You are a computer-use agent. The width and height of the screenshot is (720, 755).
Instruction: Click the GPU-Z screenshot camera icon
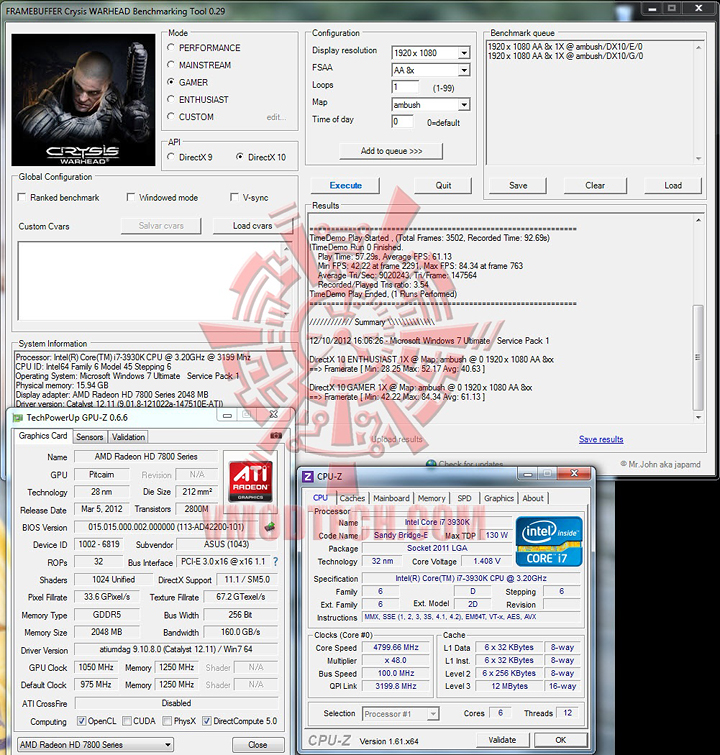(x=276, y=435)
